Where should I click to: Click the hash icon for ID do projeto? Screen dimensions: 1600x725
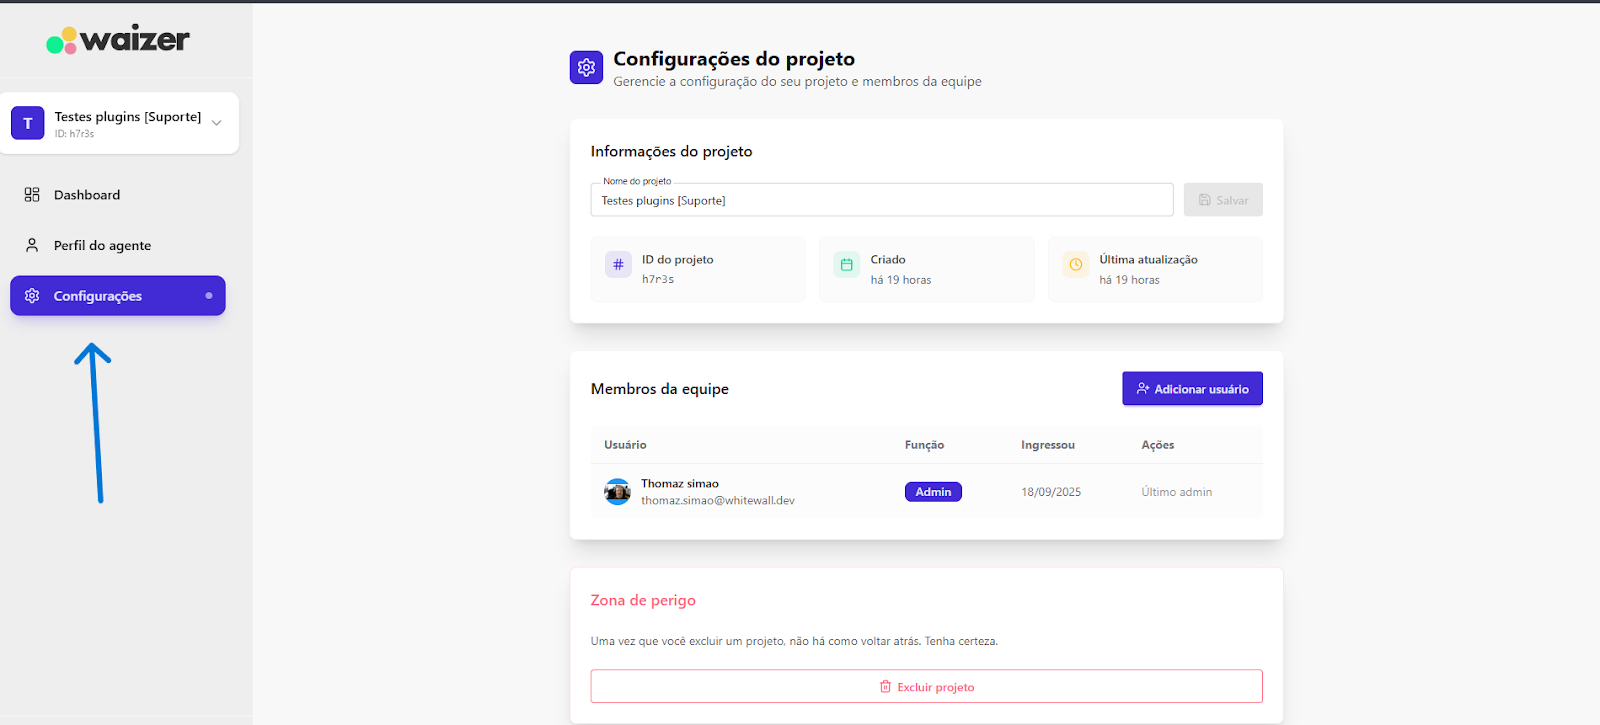(618, 265)
